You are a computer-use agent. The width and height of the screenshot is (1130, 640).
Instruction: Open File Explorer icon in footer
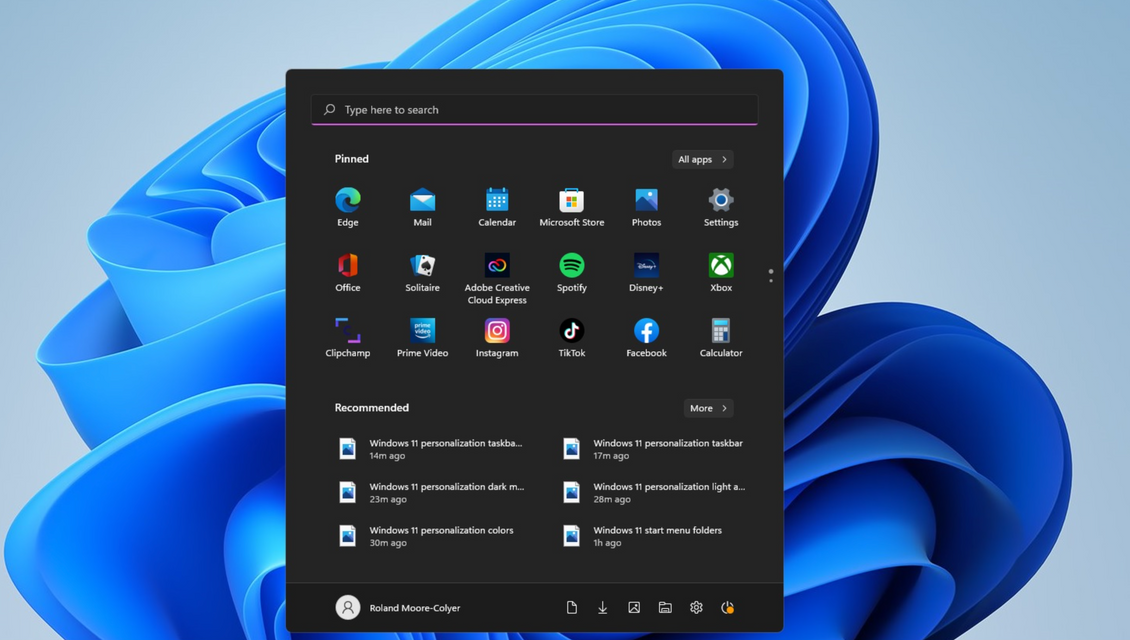click(x=665, y=608)
